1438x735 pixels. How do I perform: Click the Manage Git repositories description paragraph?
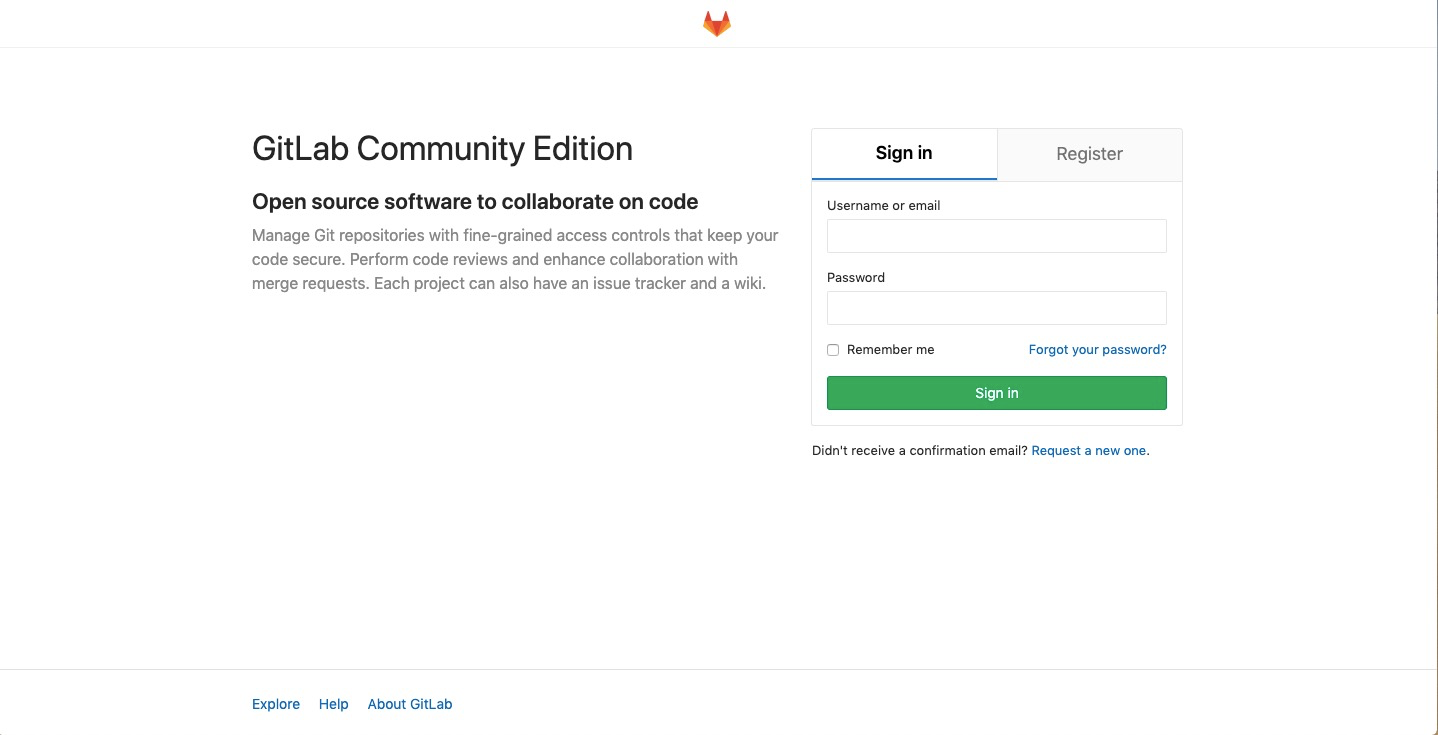[515, 260]
